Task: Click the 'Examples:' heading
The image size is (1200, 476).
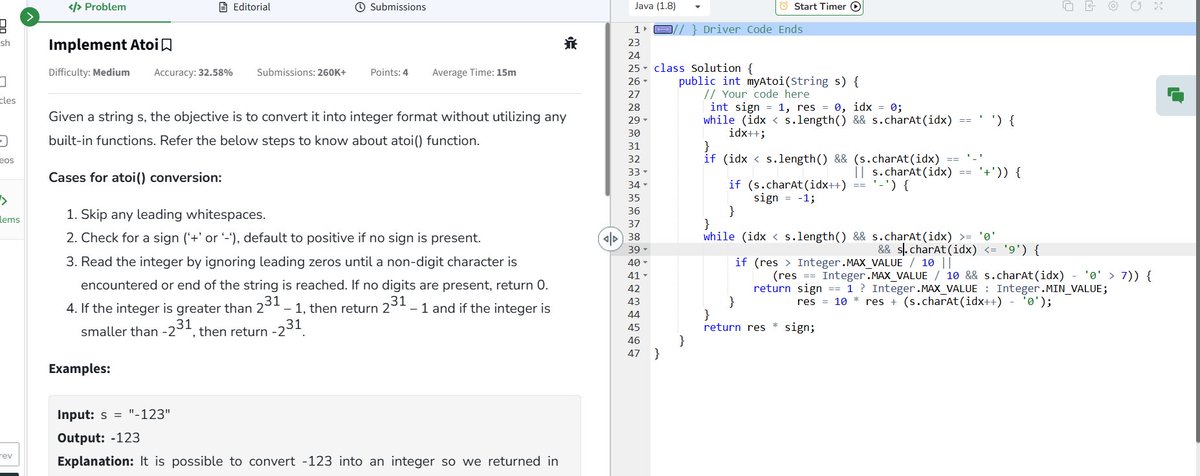Action: click(x=79, y=369)
